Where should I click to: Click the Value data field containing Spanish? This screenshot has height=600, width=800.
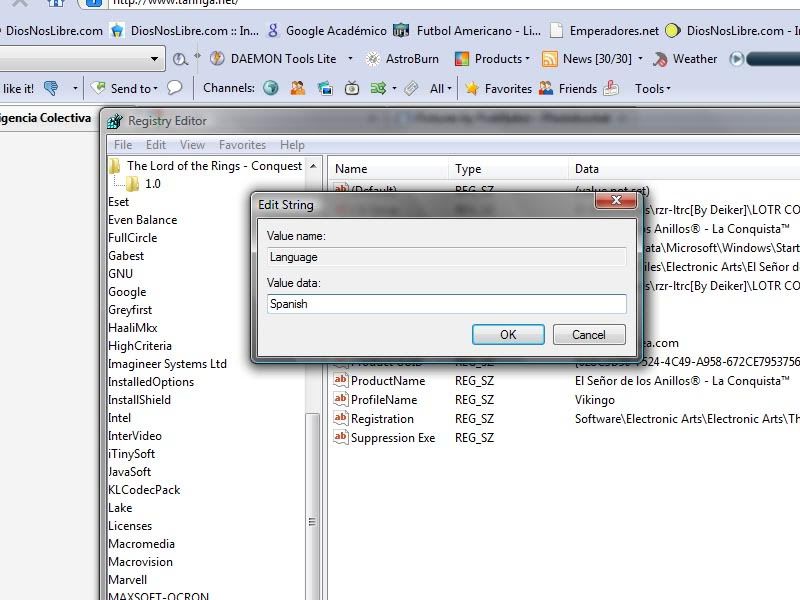click(446, 304)
